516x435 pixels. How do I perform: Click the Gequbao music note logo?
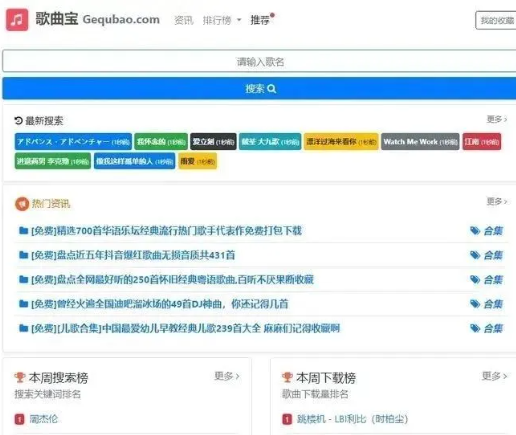pos(17,20)
